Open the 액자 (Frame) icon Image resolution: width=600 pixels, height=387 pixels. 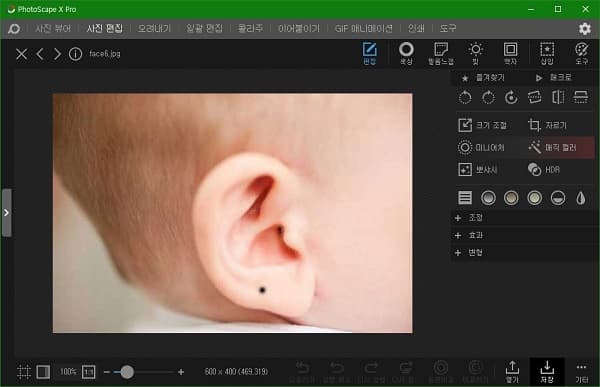(510, 54)
